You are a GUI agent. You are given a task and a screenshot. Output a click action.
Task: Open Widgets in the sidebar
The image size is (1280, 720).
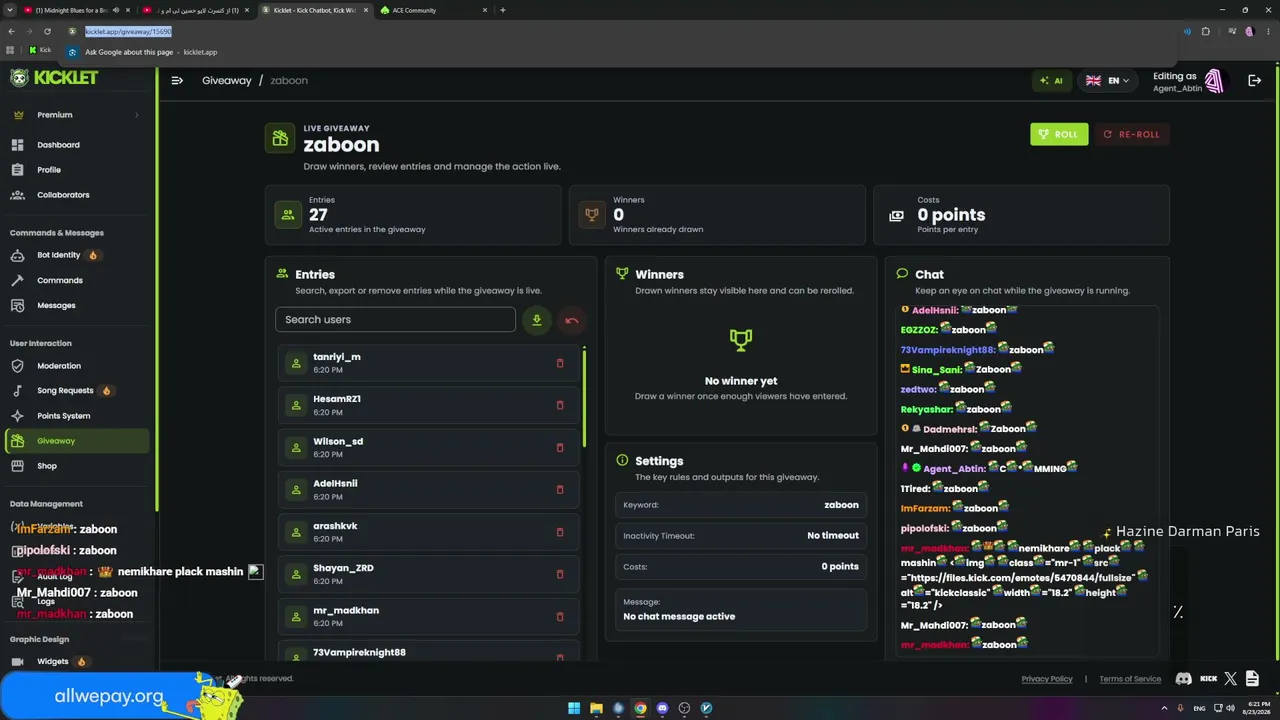(77, 661)
